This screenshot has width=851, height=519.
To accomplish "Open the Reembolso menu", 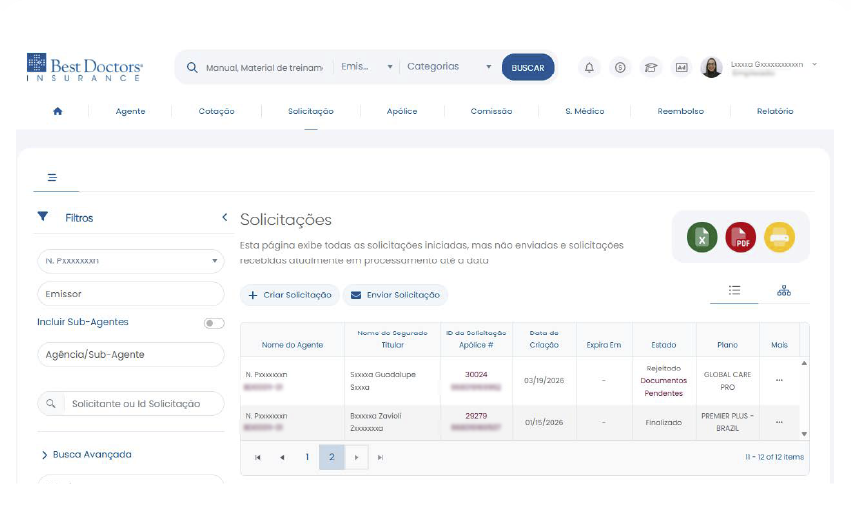I will [x=681, y=111].
